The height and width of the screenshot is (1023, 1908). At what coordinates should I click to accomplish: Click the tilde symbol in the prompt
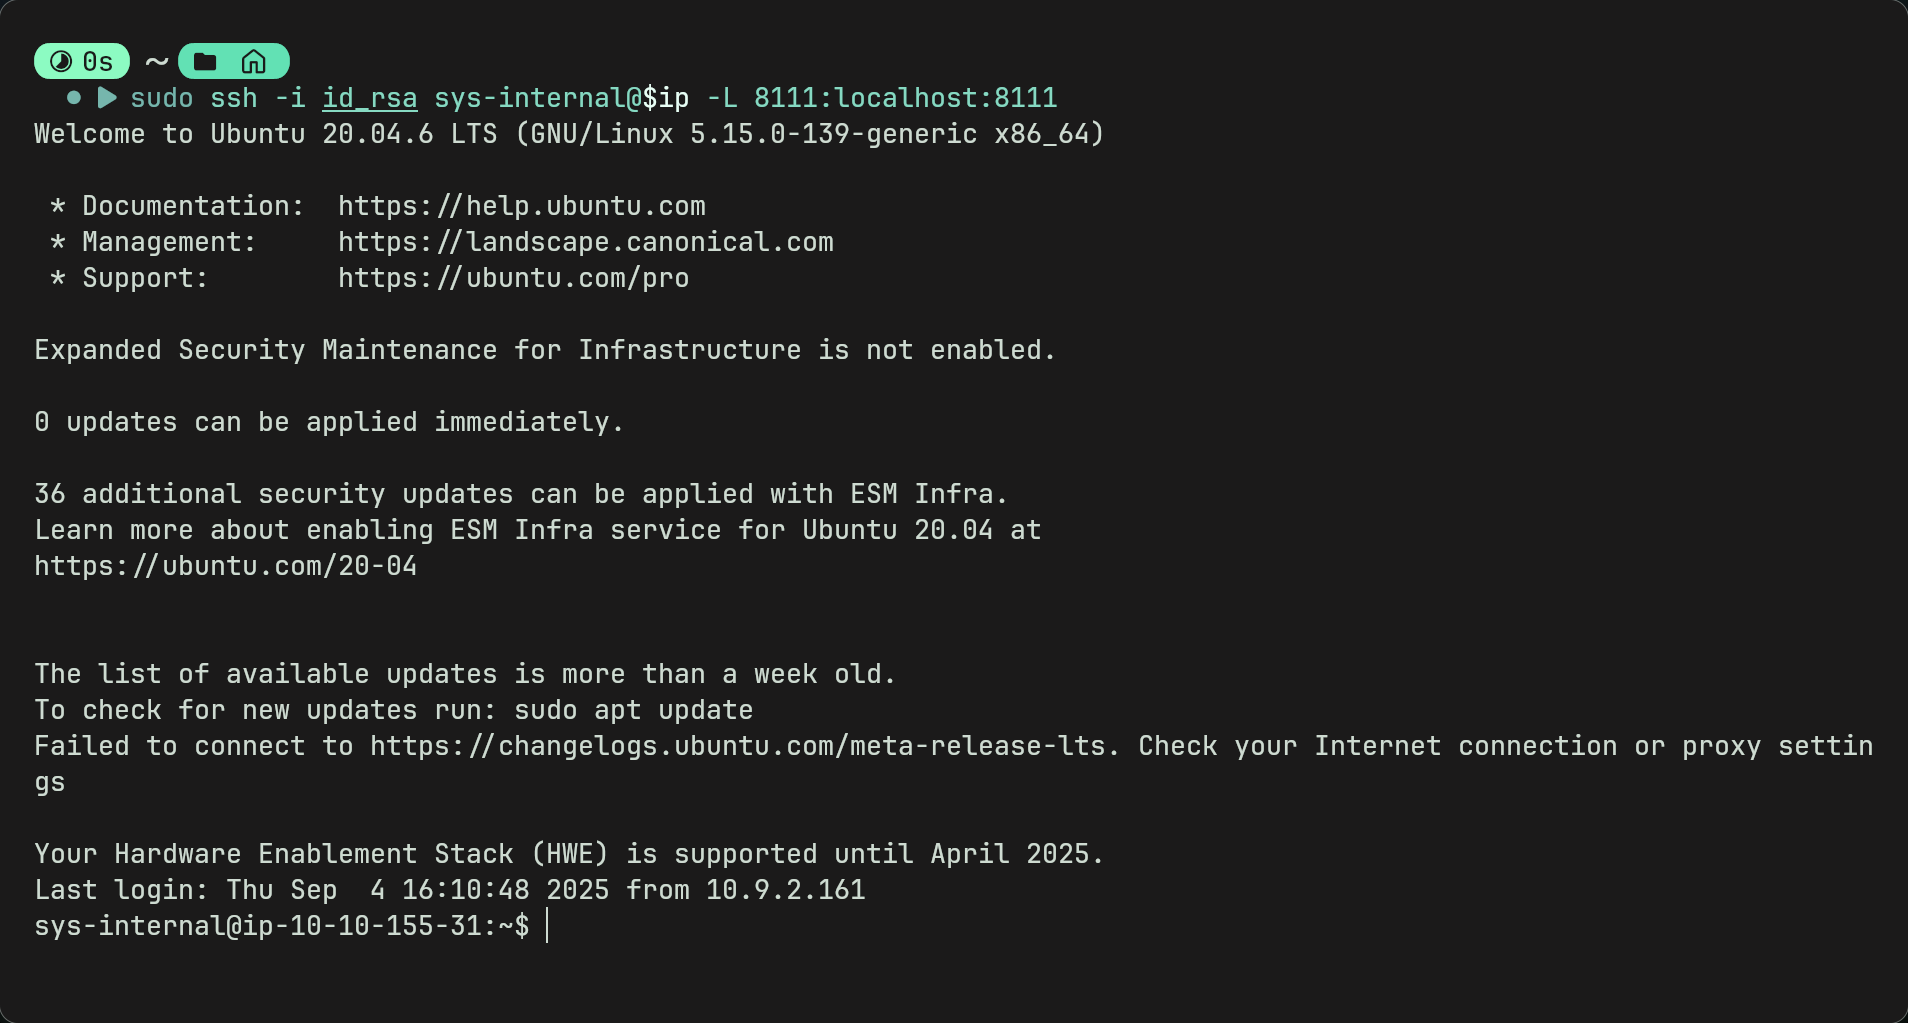coord(156,62)
